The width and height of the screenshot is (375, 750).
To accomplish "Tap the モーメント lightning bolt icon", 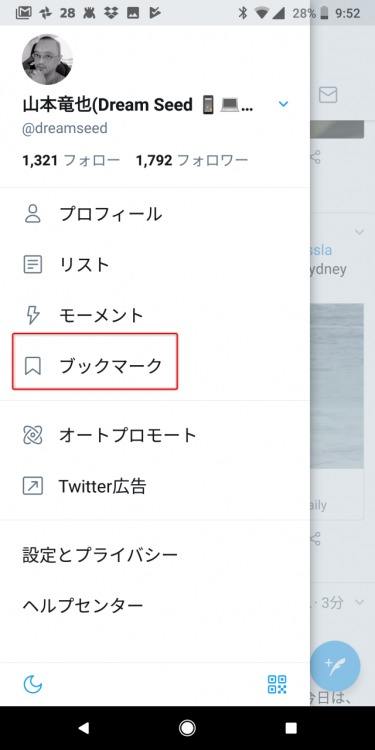I will pyautogui.click(x=33, y=315).
